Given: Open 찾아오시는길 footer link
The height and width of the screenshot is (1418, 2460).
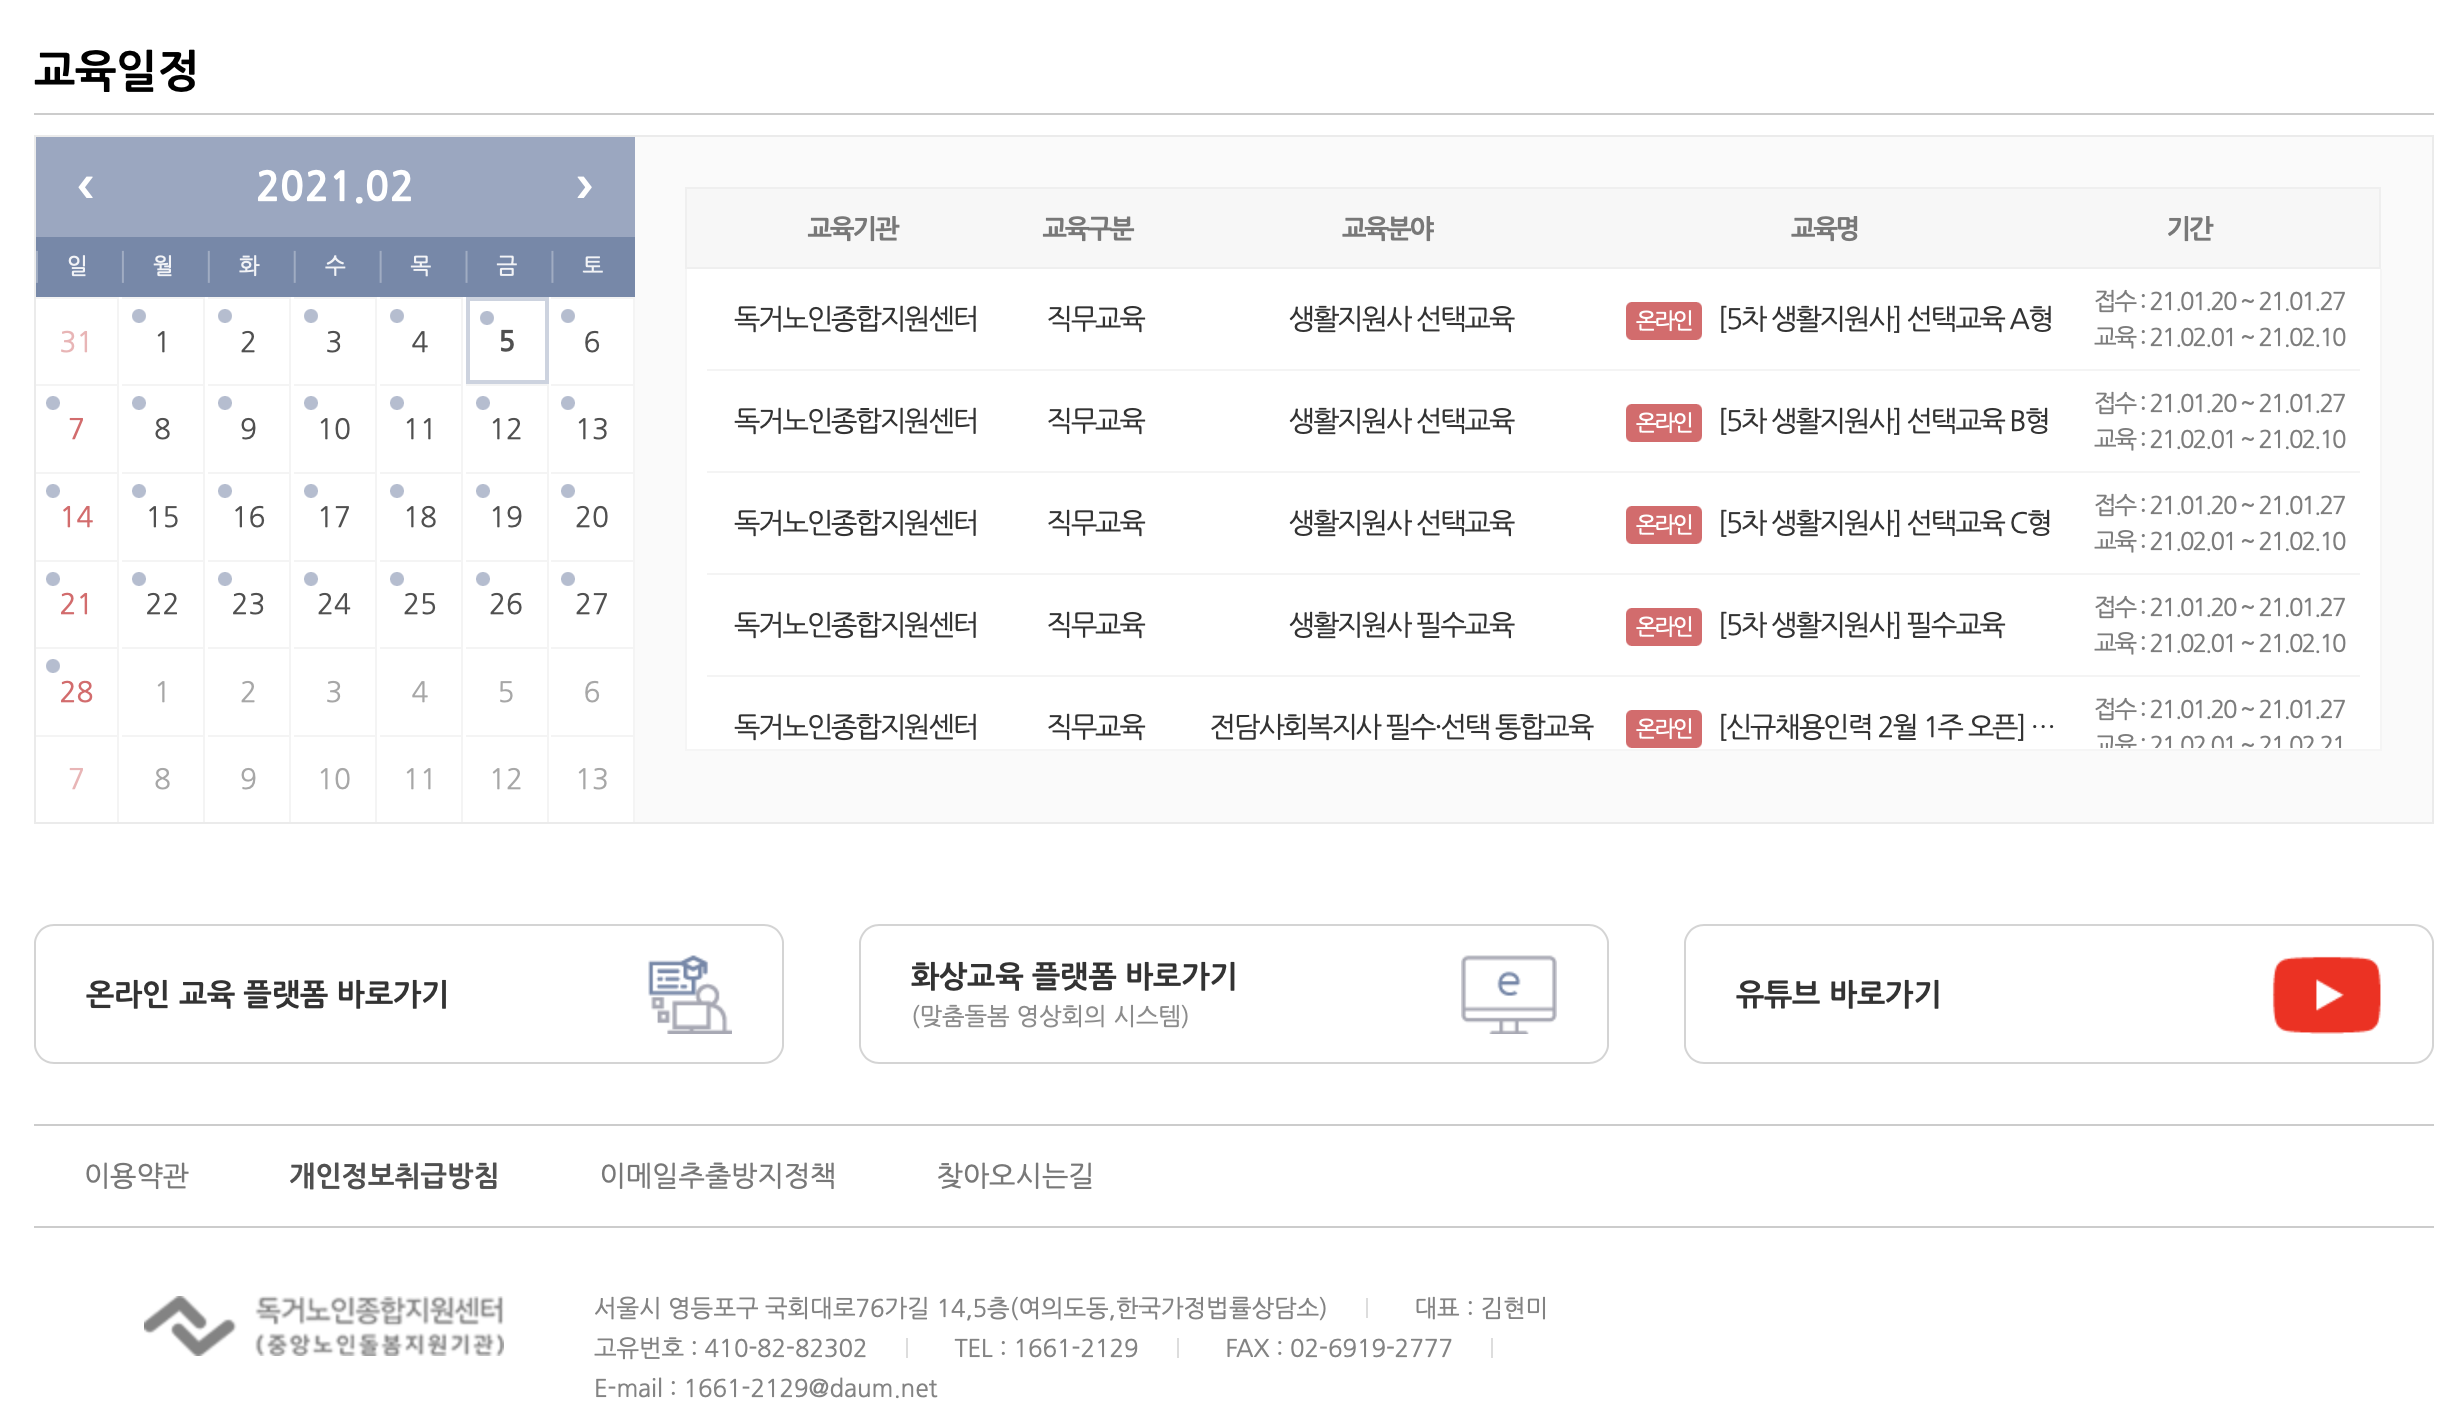Looking at the screenshot, I should 1014,1175.
